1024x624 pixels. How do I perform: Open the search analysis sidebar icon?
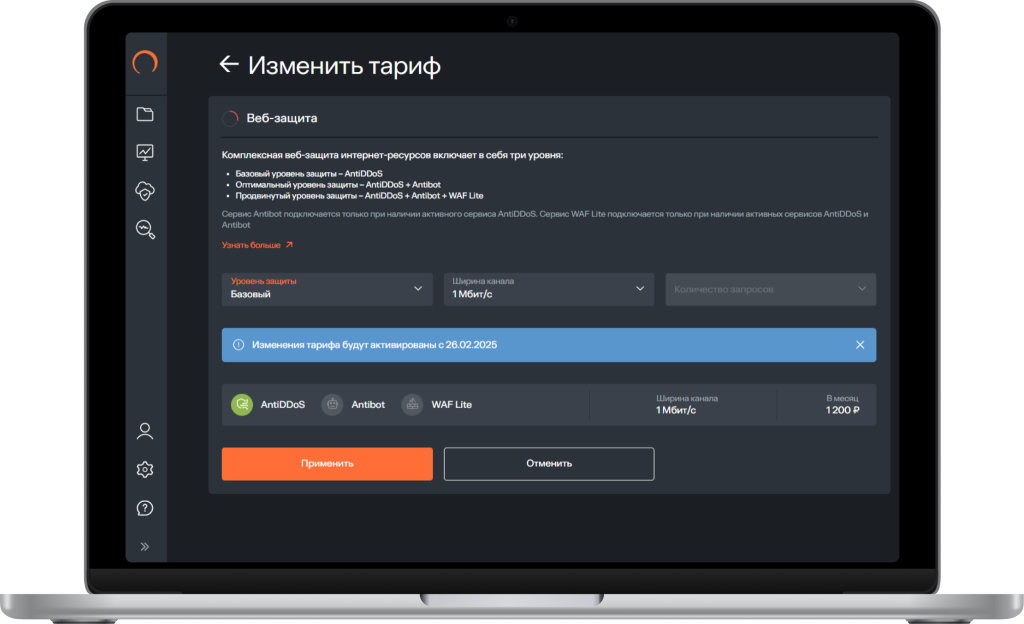[145, 230]
